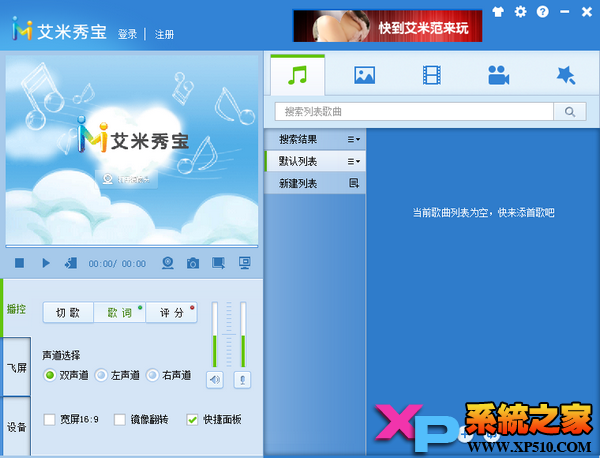The image size is (600, 458).
Task: Click the skin (shirt) icon
Action: [x=498, y=12]
